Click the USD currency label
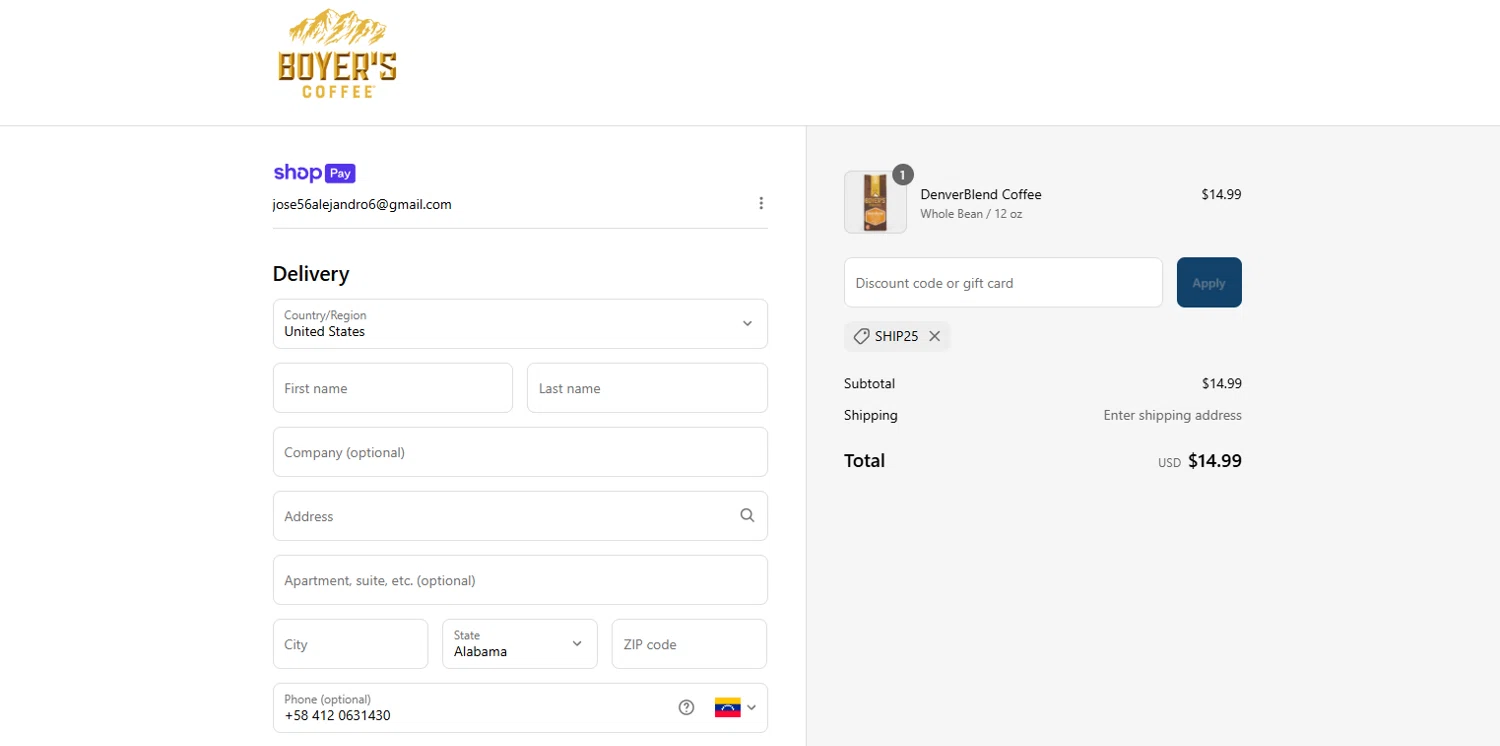This screenshot has width=1500, height=746. coord(1169,463)
